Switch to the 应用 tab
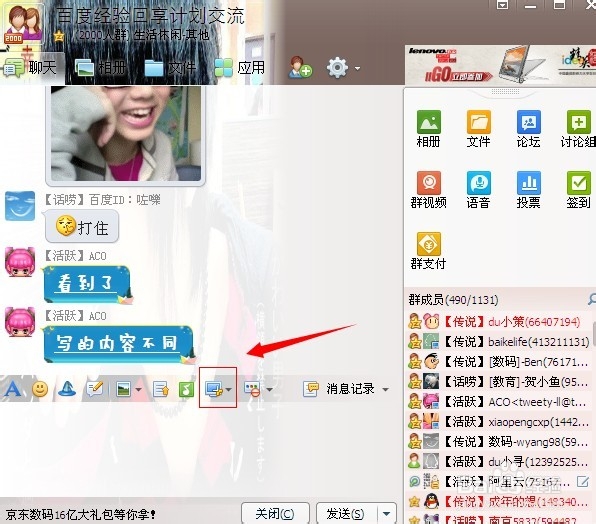The width and height of the screenshot is (596, 524). click(x=240, y=68)
